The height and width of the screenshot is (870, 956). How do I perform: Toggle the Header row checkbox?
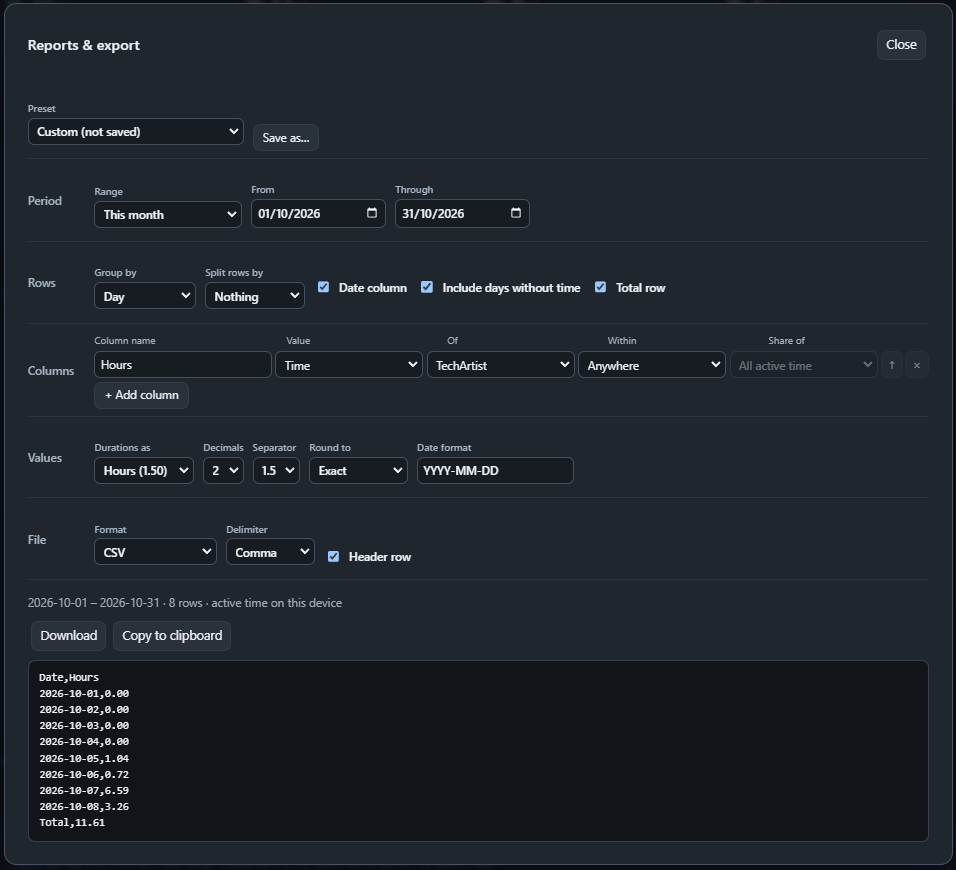click(334, 557)
